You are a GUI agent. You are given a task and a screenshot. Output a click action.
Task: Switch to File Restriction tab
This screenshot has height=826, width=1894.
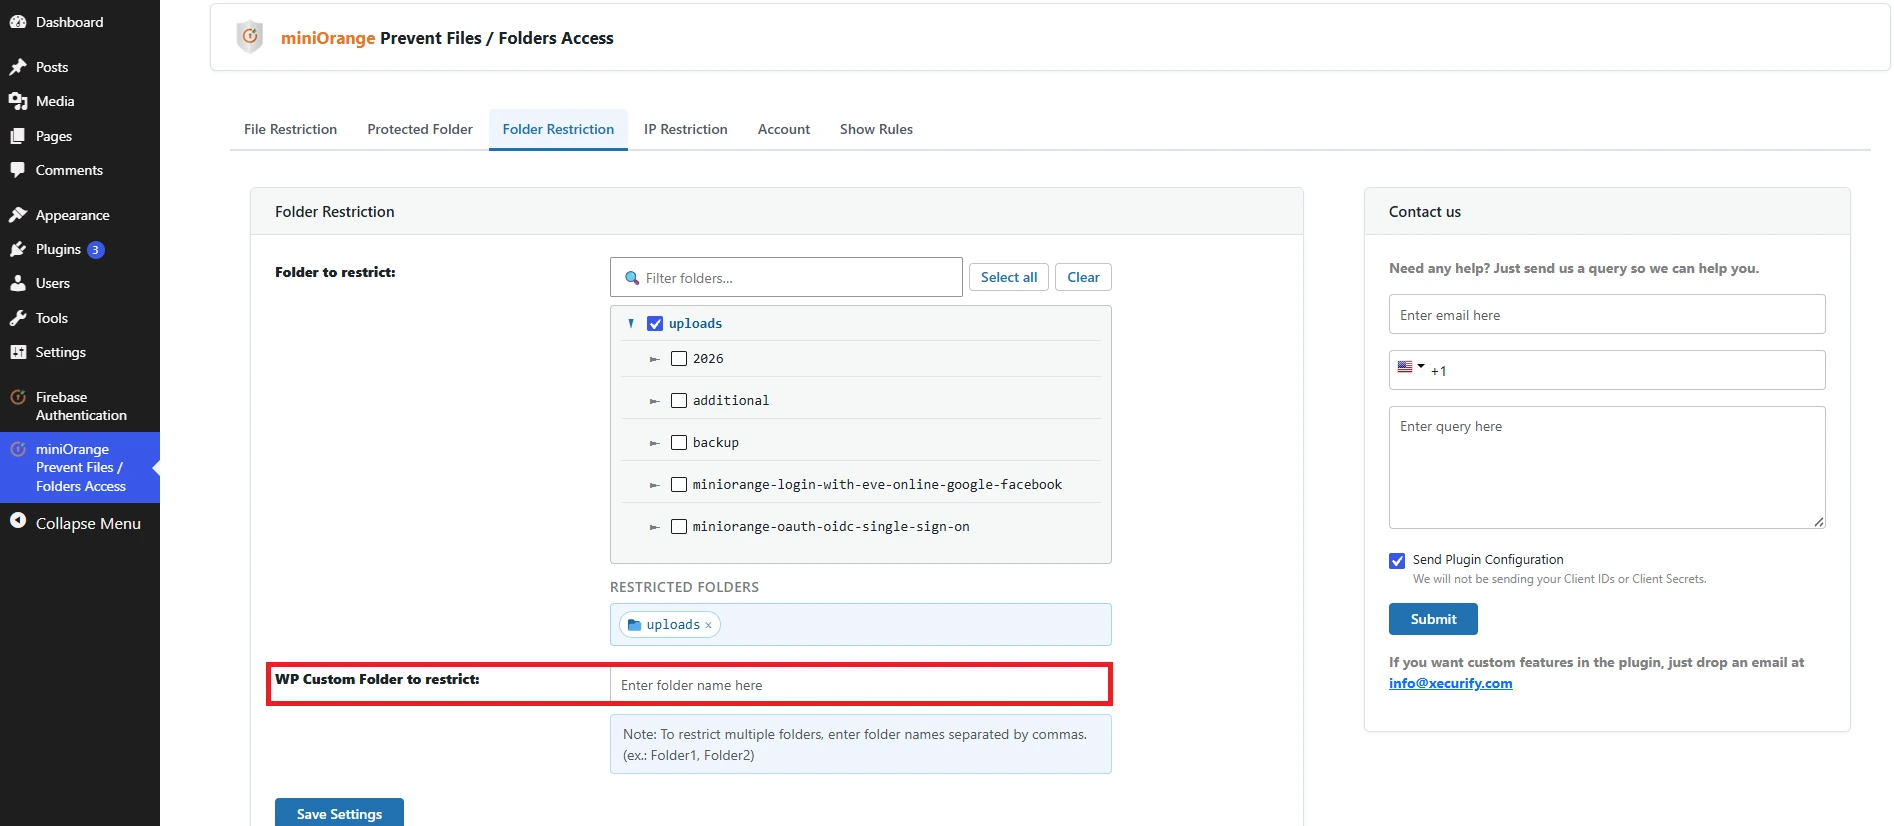pos(290,129)
